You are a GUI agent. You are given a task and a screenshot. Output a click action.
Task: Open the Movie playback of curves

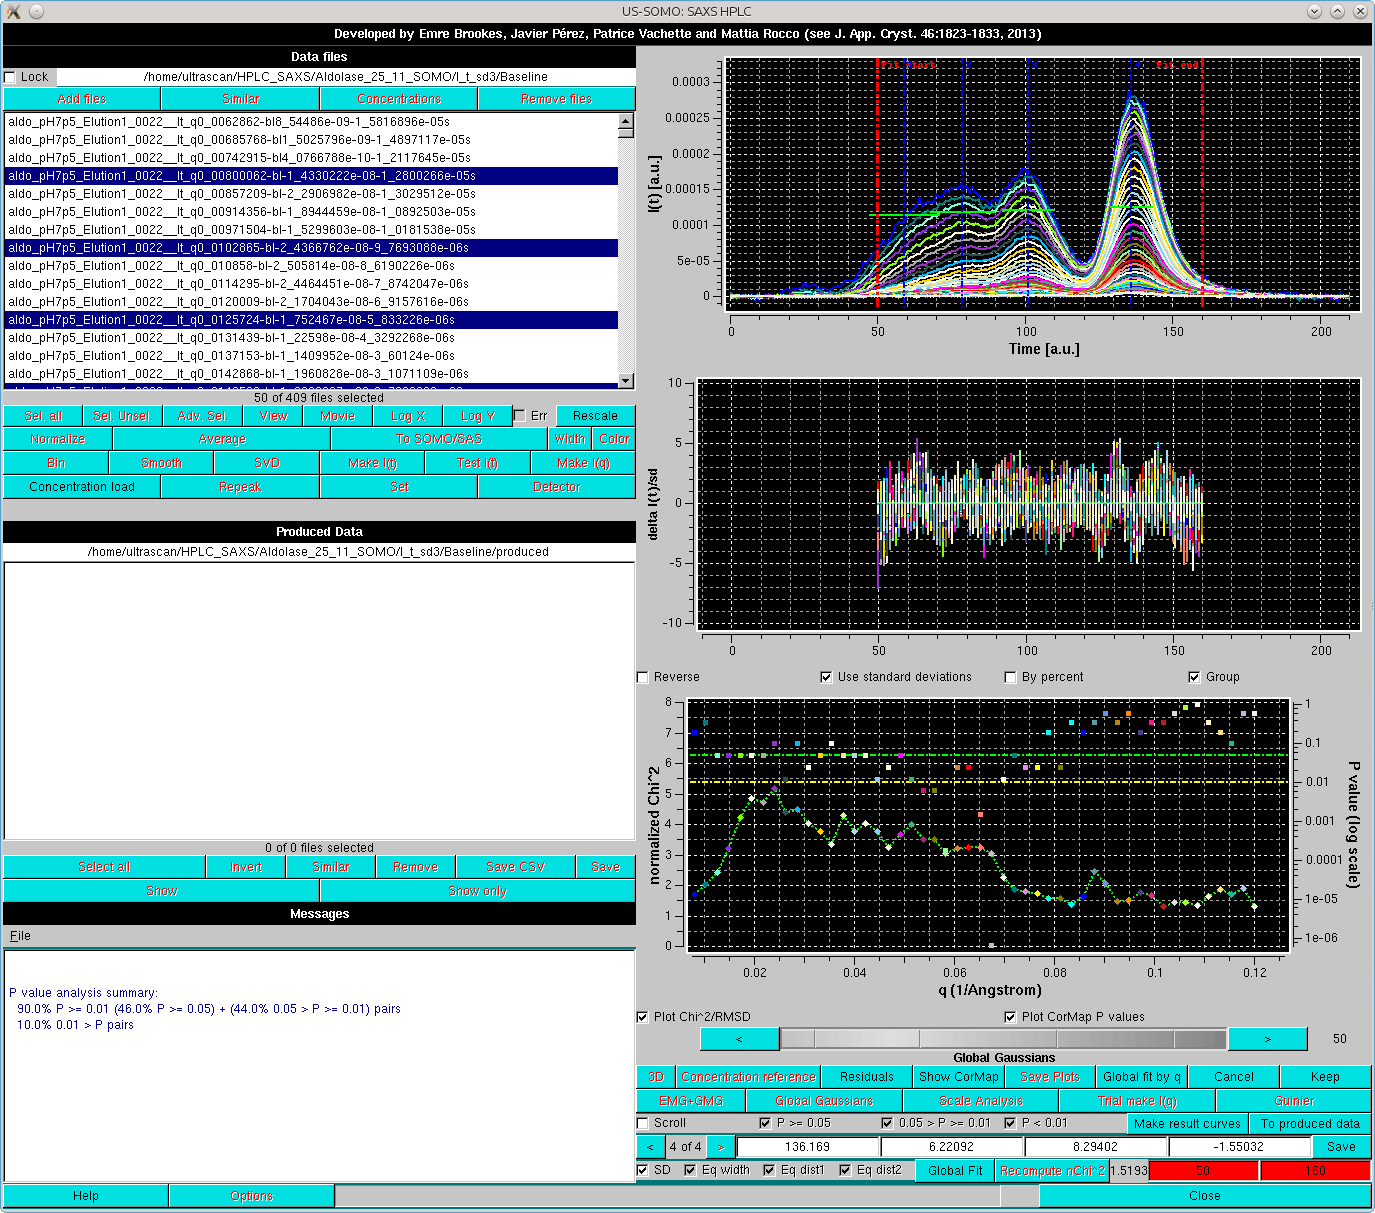click(x=337, y=415)
